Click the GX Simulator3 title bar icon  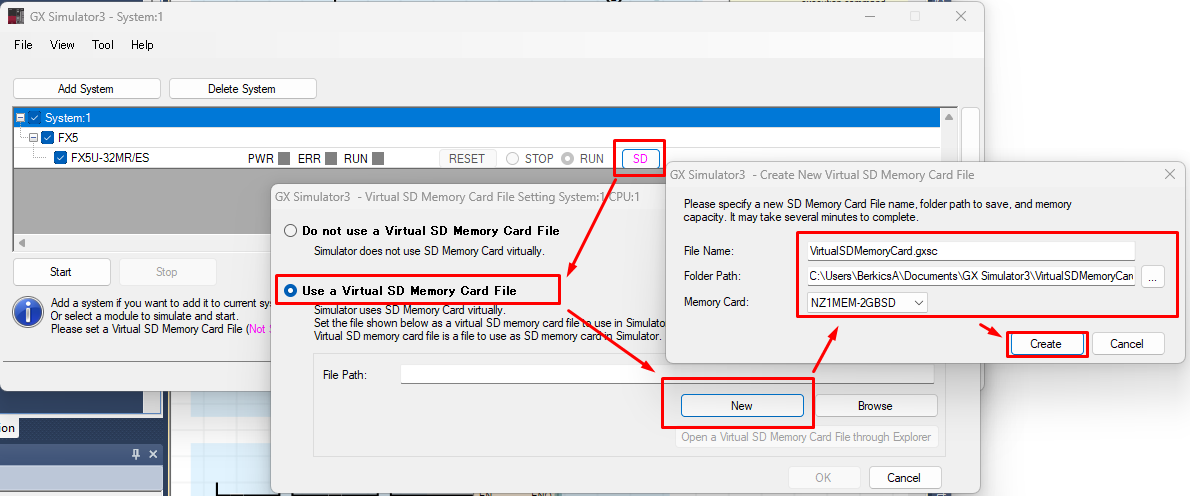click(x=16, y=16)
